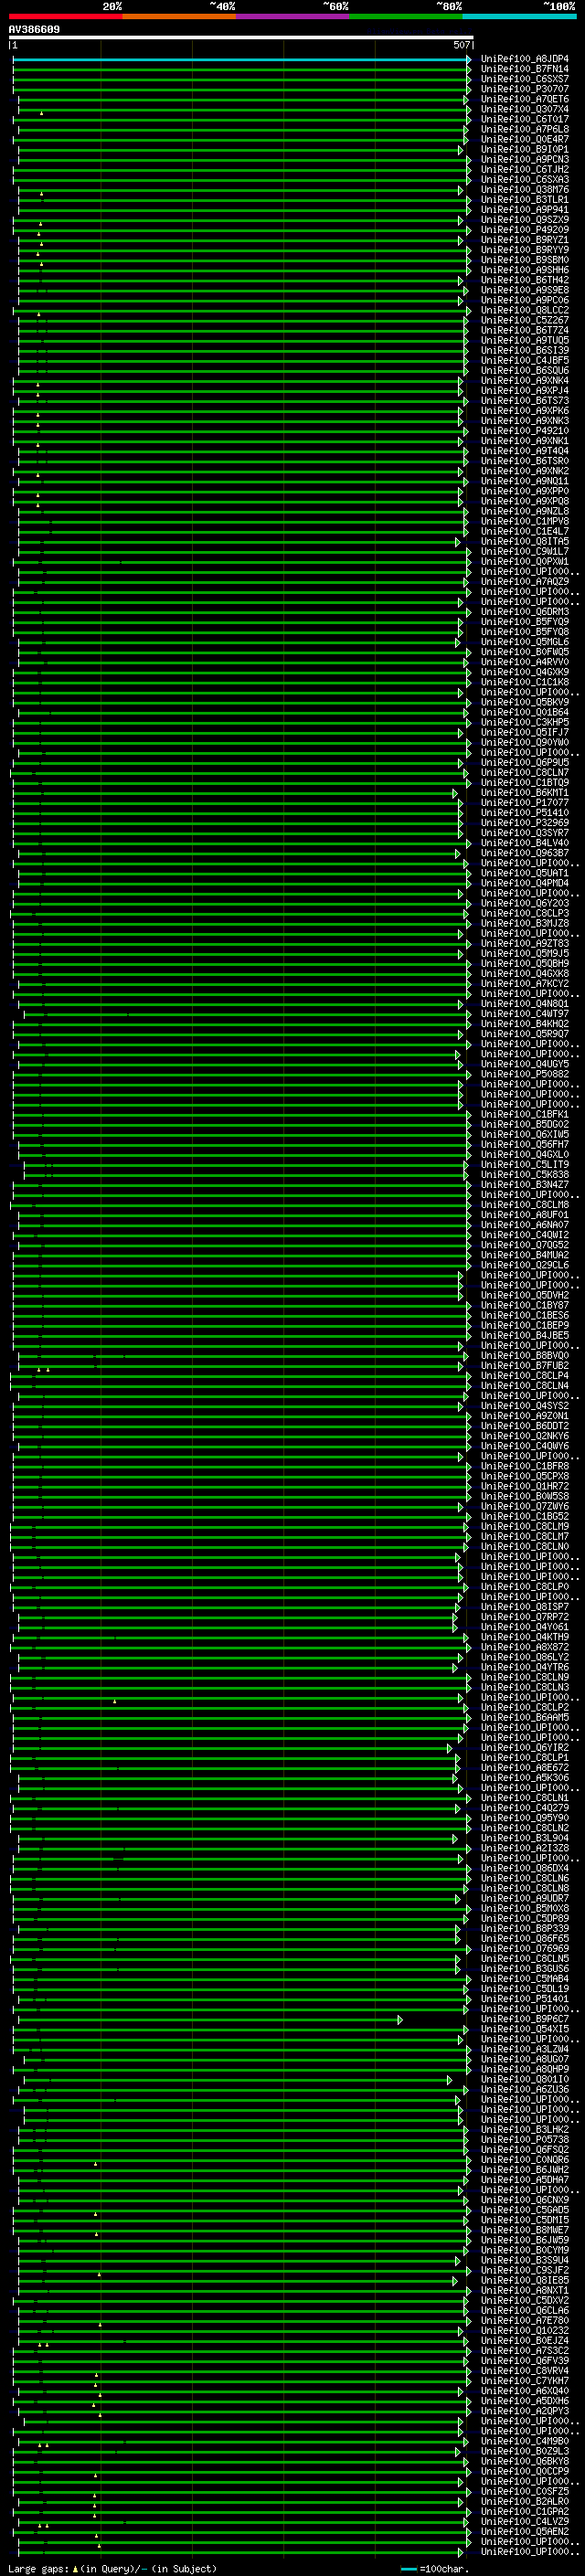Select the UniRef100_B9P6C7 label
This screenshot has width=585, height=2576.
pyautogui.click(x=525, y=2019)
